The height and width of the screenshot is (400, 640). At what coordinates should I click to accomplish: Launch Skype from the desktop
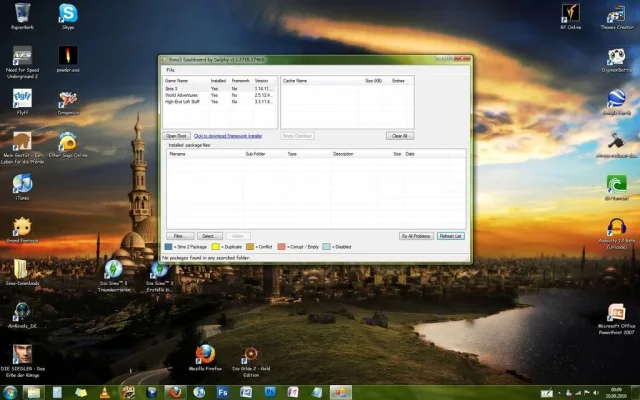coord(68,16)
